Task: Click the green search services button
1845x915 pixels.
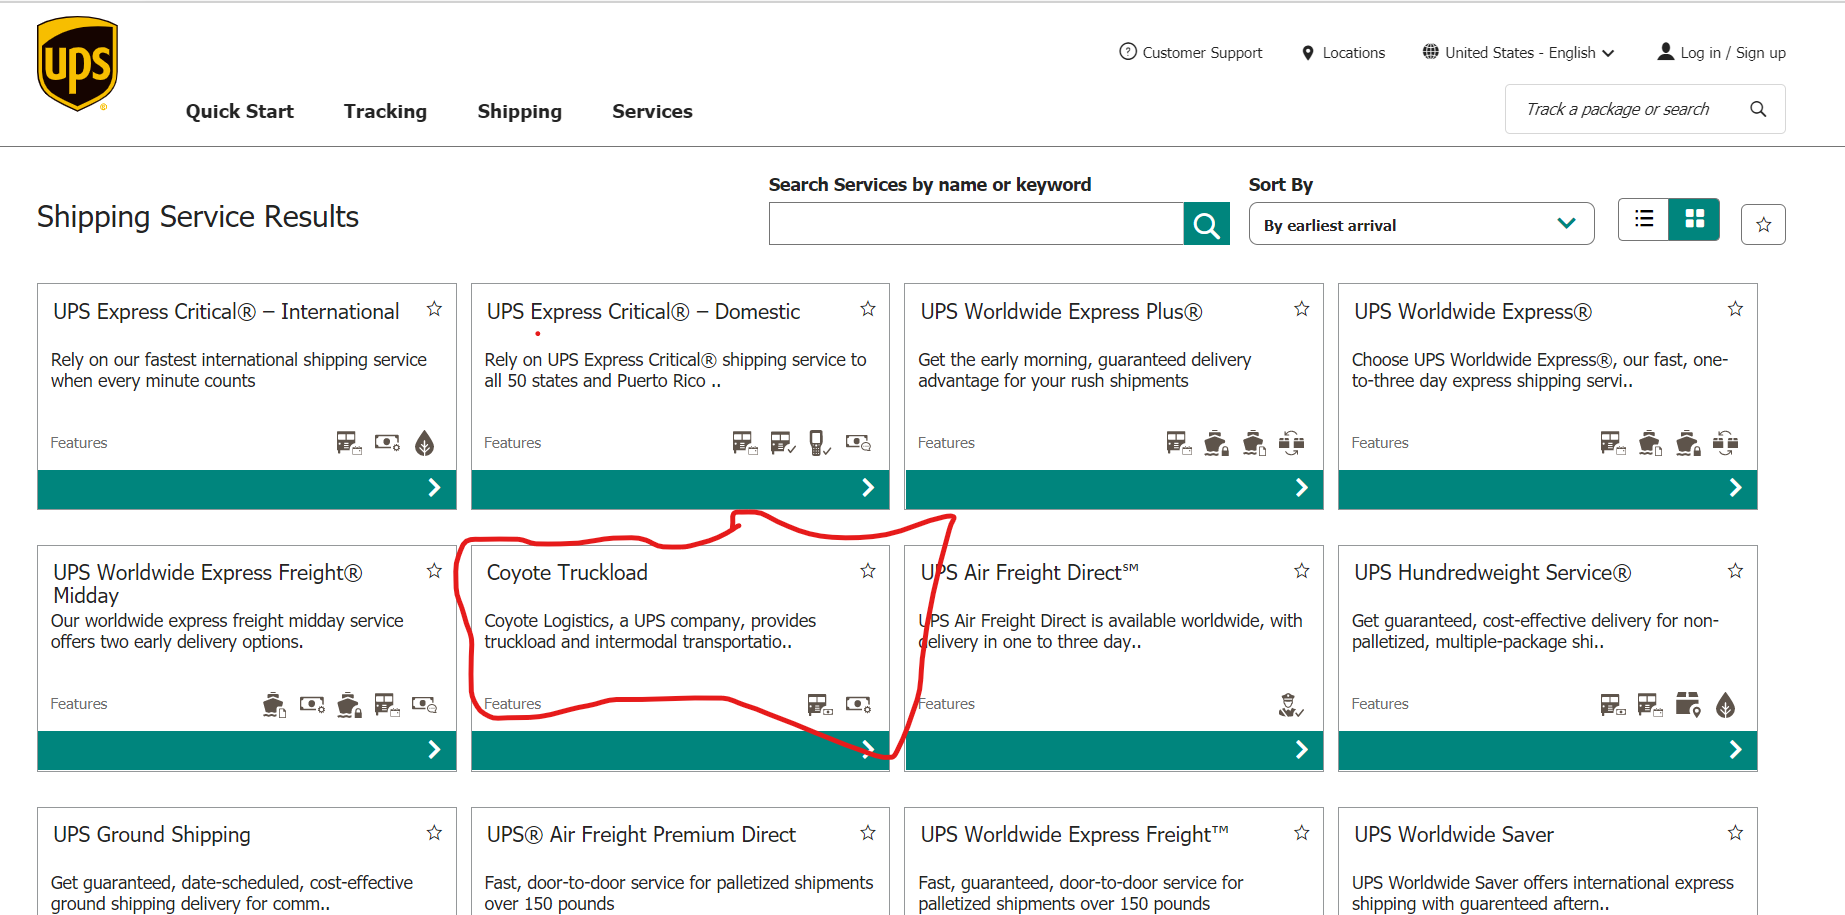Action: coord(1207,223)
